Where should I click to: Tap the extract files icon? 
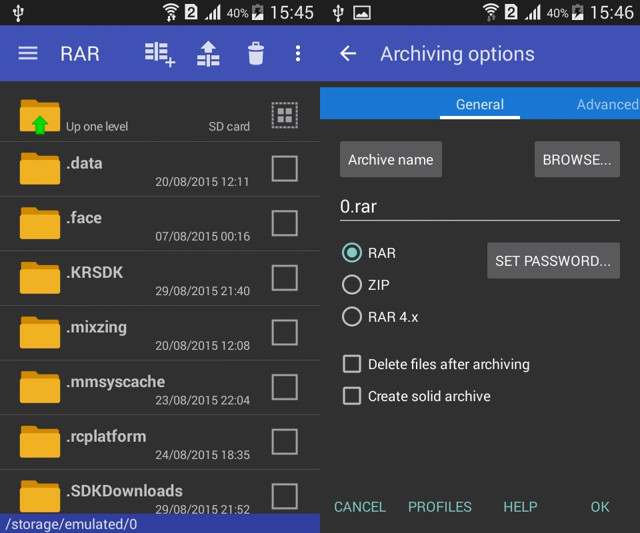[x=208, y=54]
